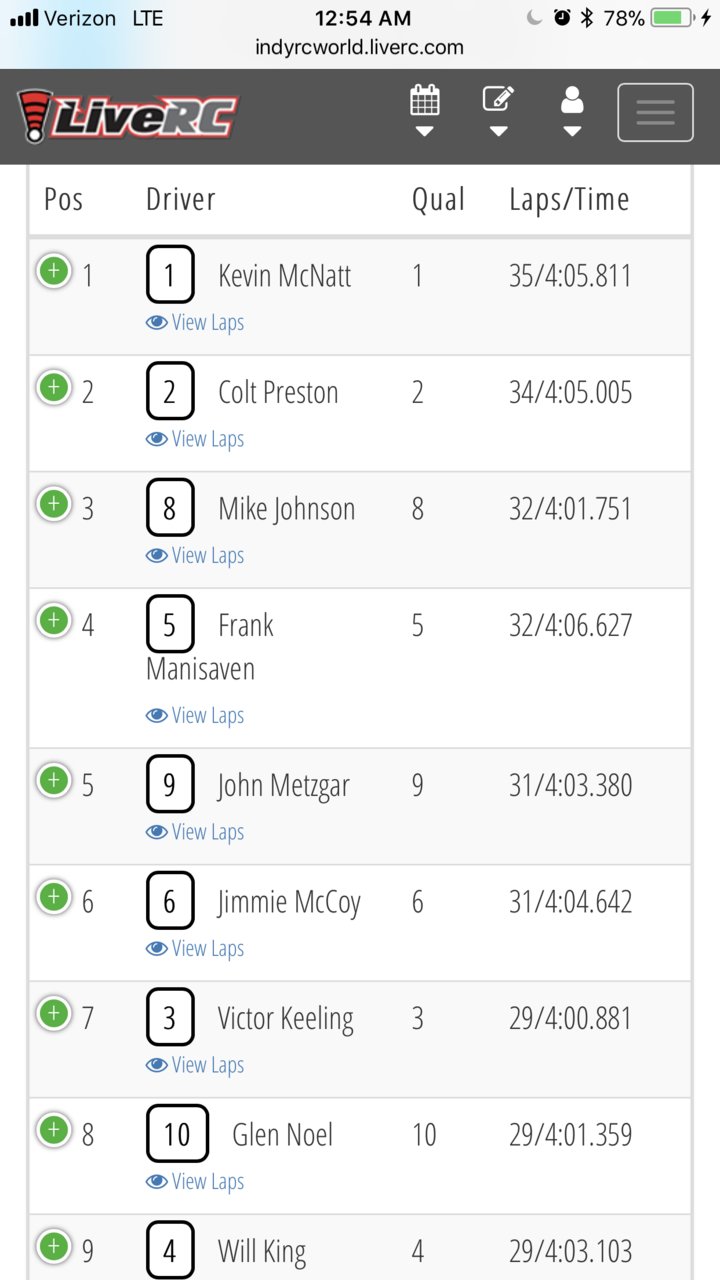Click car number 8 badge for Mike Johnson
The image size is (720, 1280).
tap(169, 509)
